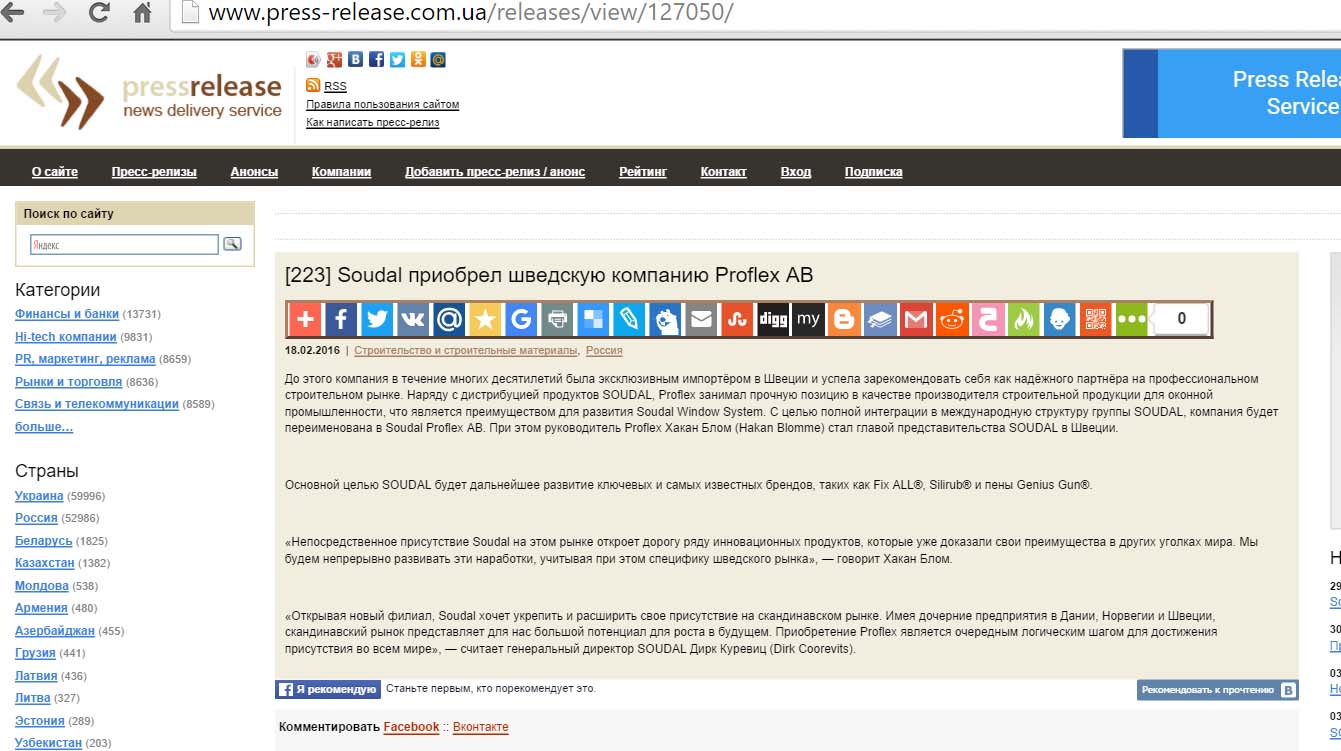1341x751 pixels.
Task: Open the pressrelease logo home link
Action: (149, 93)
